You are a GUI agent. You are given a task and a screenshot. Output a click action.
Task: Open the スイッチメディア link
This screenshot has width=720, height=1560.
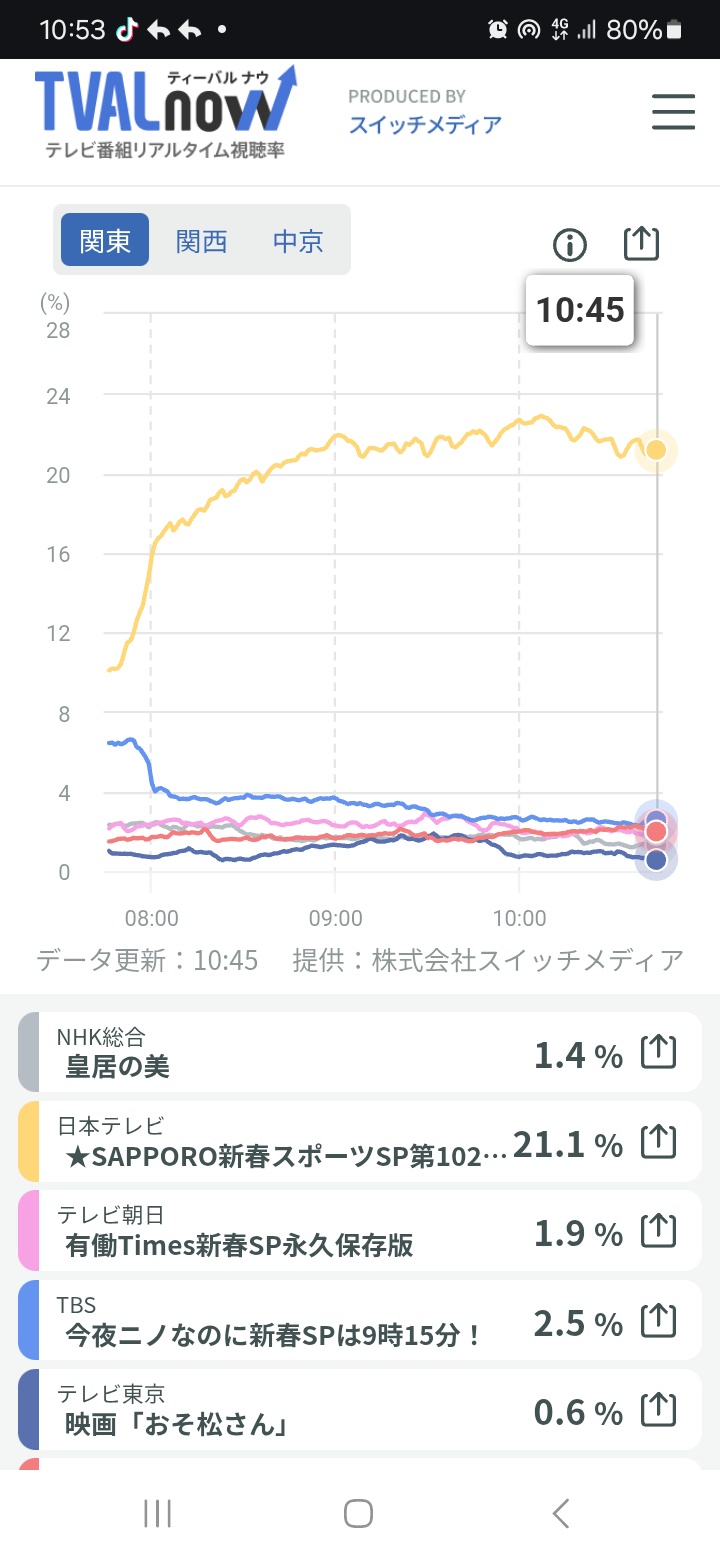click(x=425, y=125)
